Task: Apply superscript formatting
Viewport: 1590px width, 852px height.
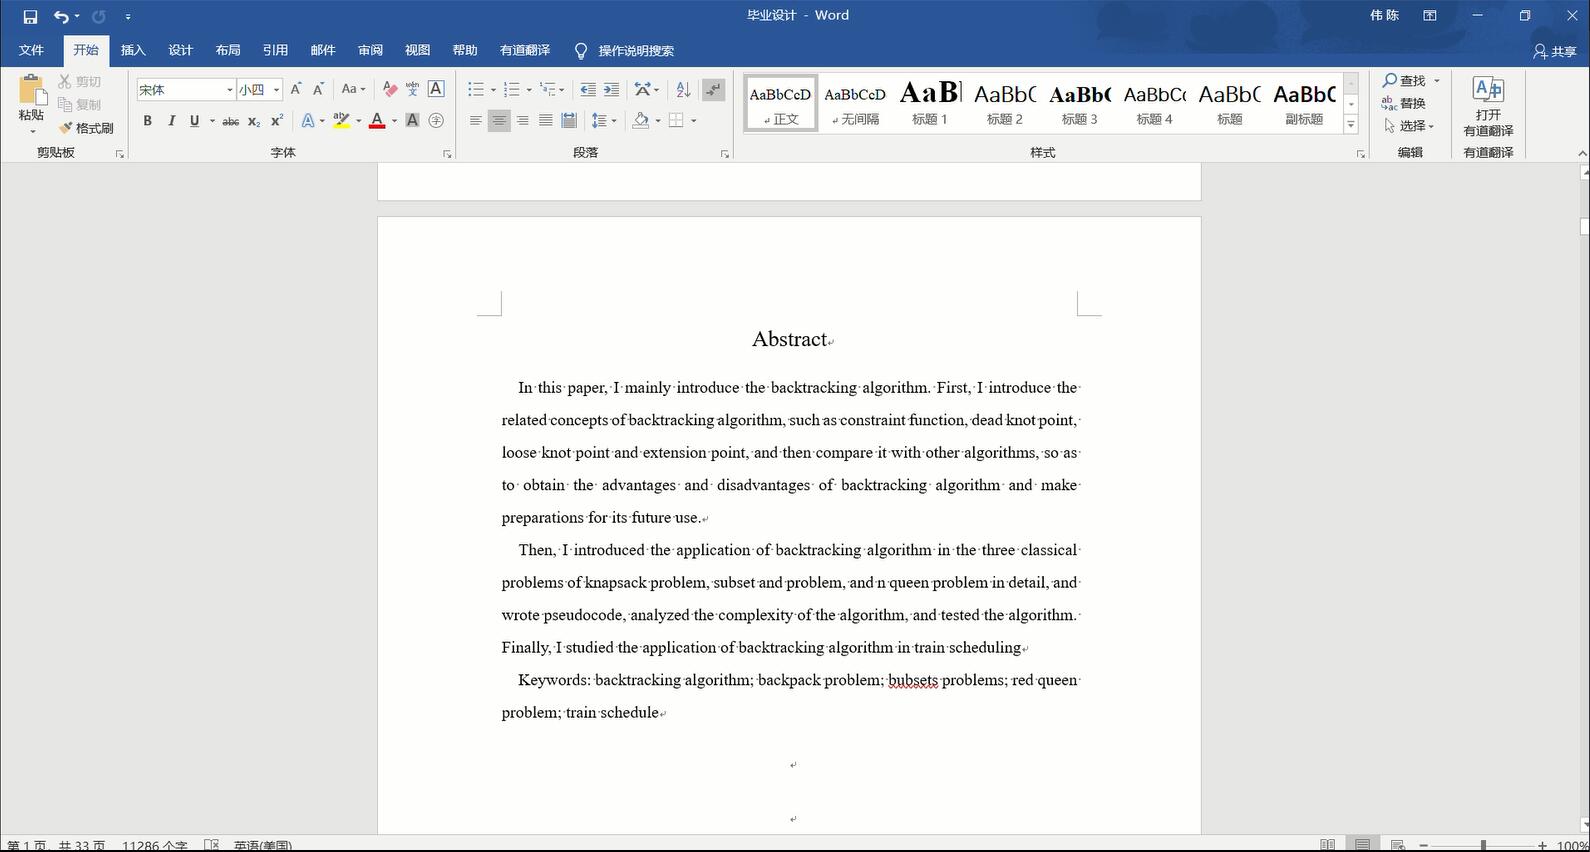Action: pos(277,121)
